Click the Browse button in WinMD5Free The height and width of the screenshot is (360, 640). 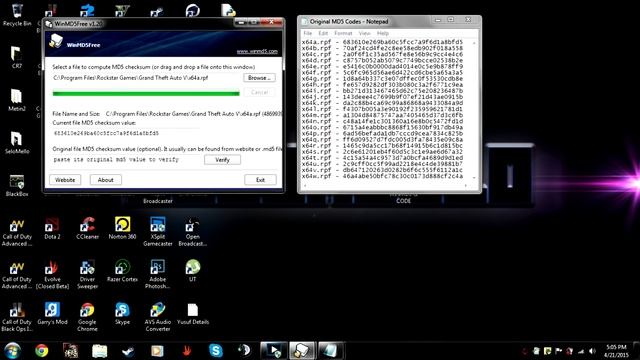259,78
